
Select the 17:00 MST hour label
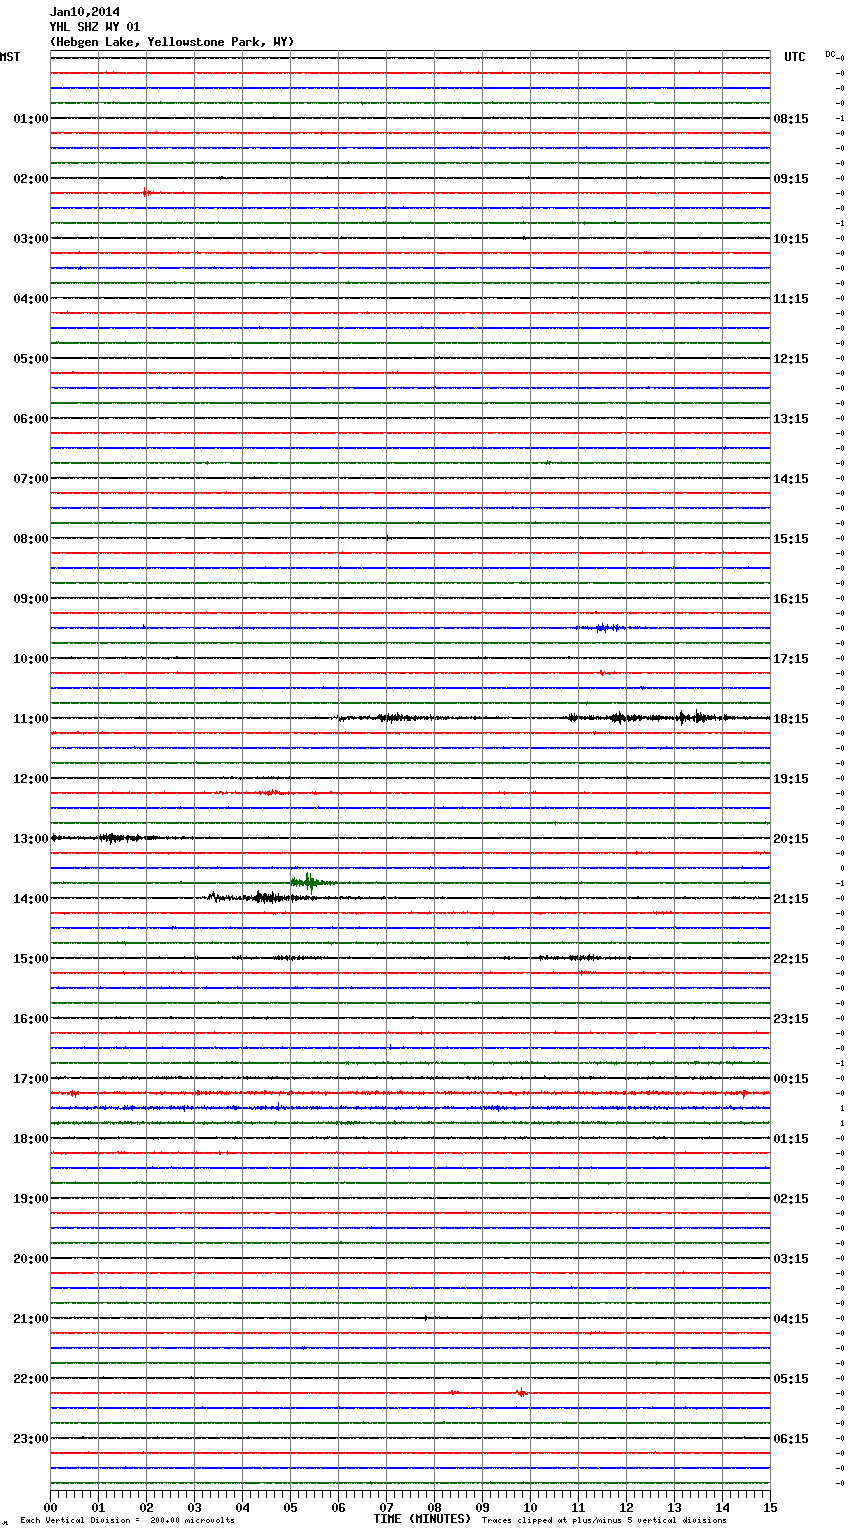[x=31, y=1079]
